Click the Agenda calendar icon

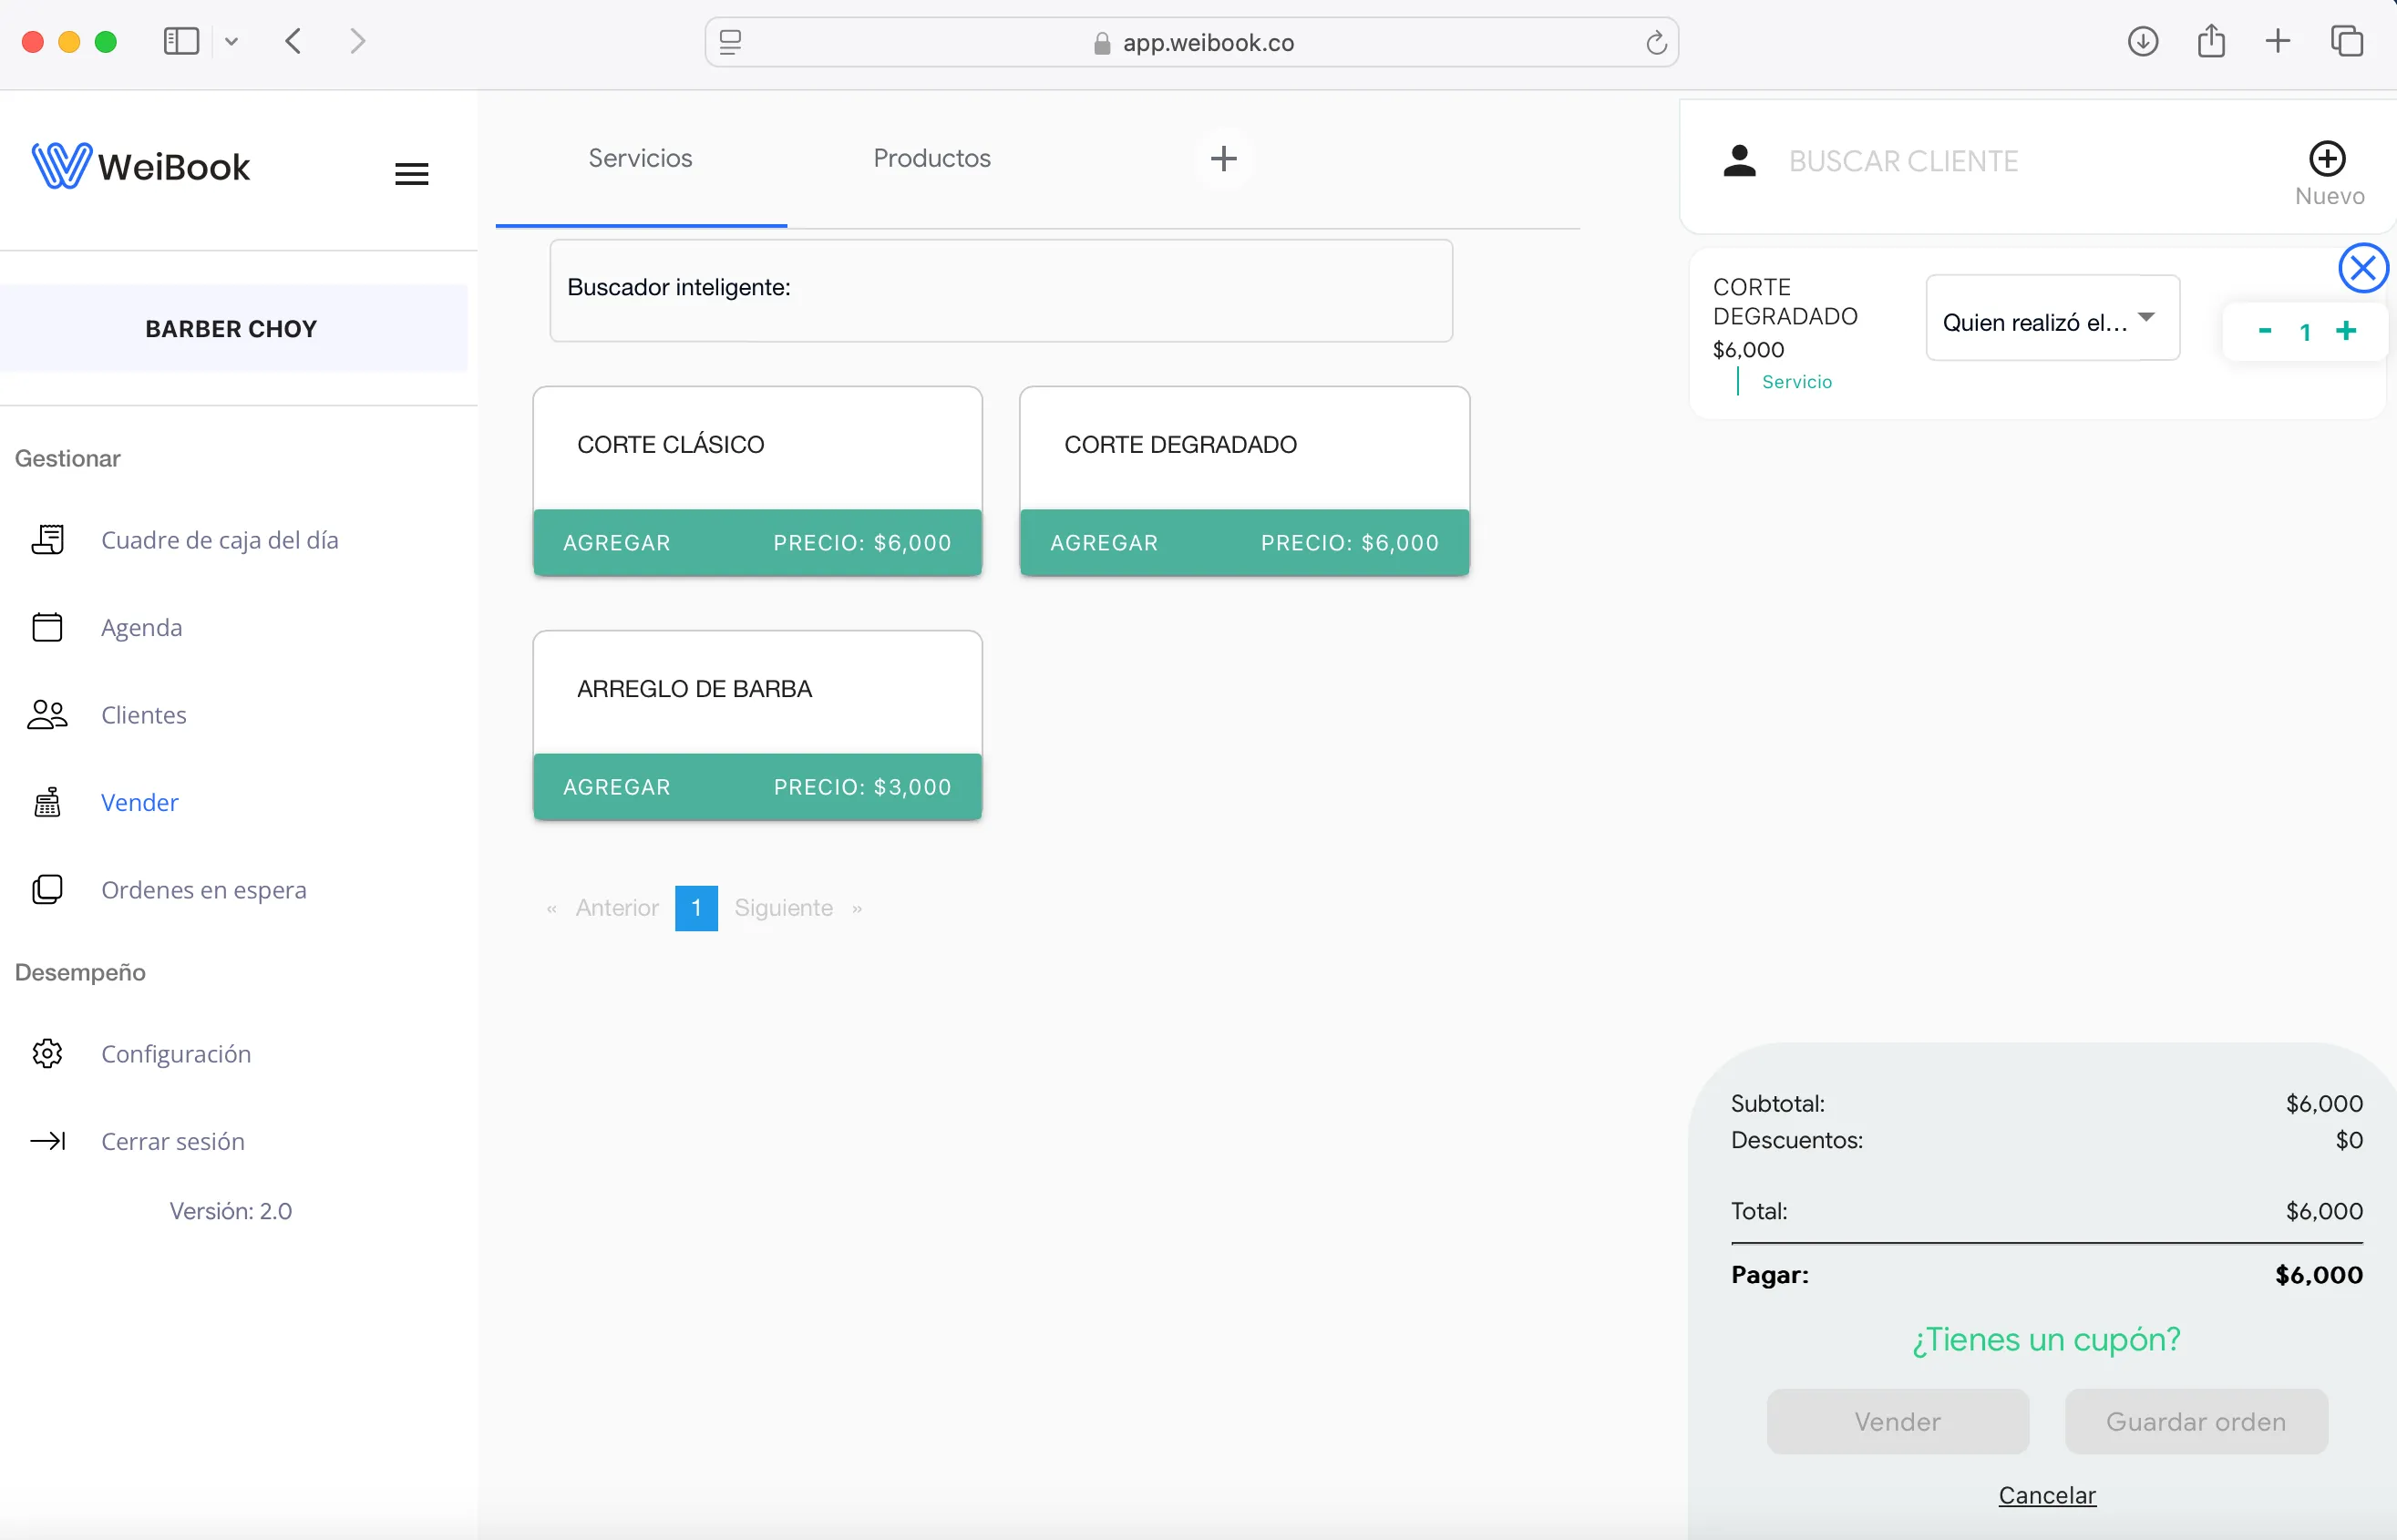[47, 627]
